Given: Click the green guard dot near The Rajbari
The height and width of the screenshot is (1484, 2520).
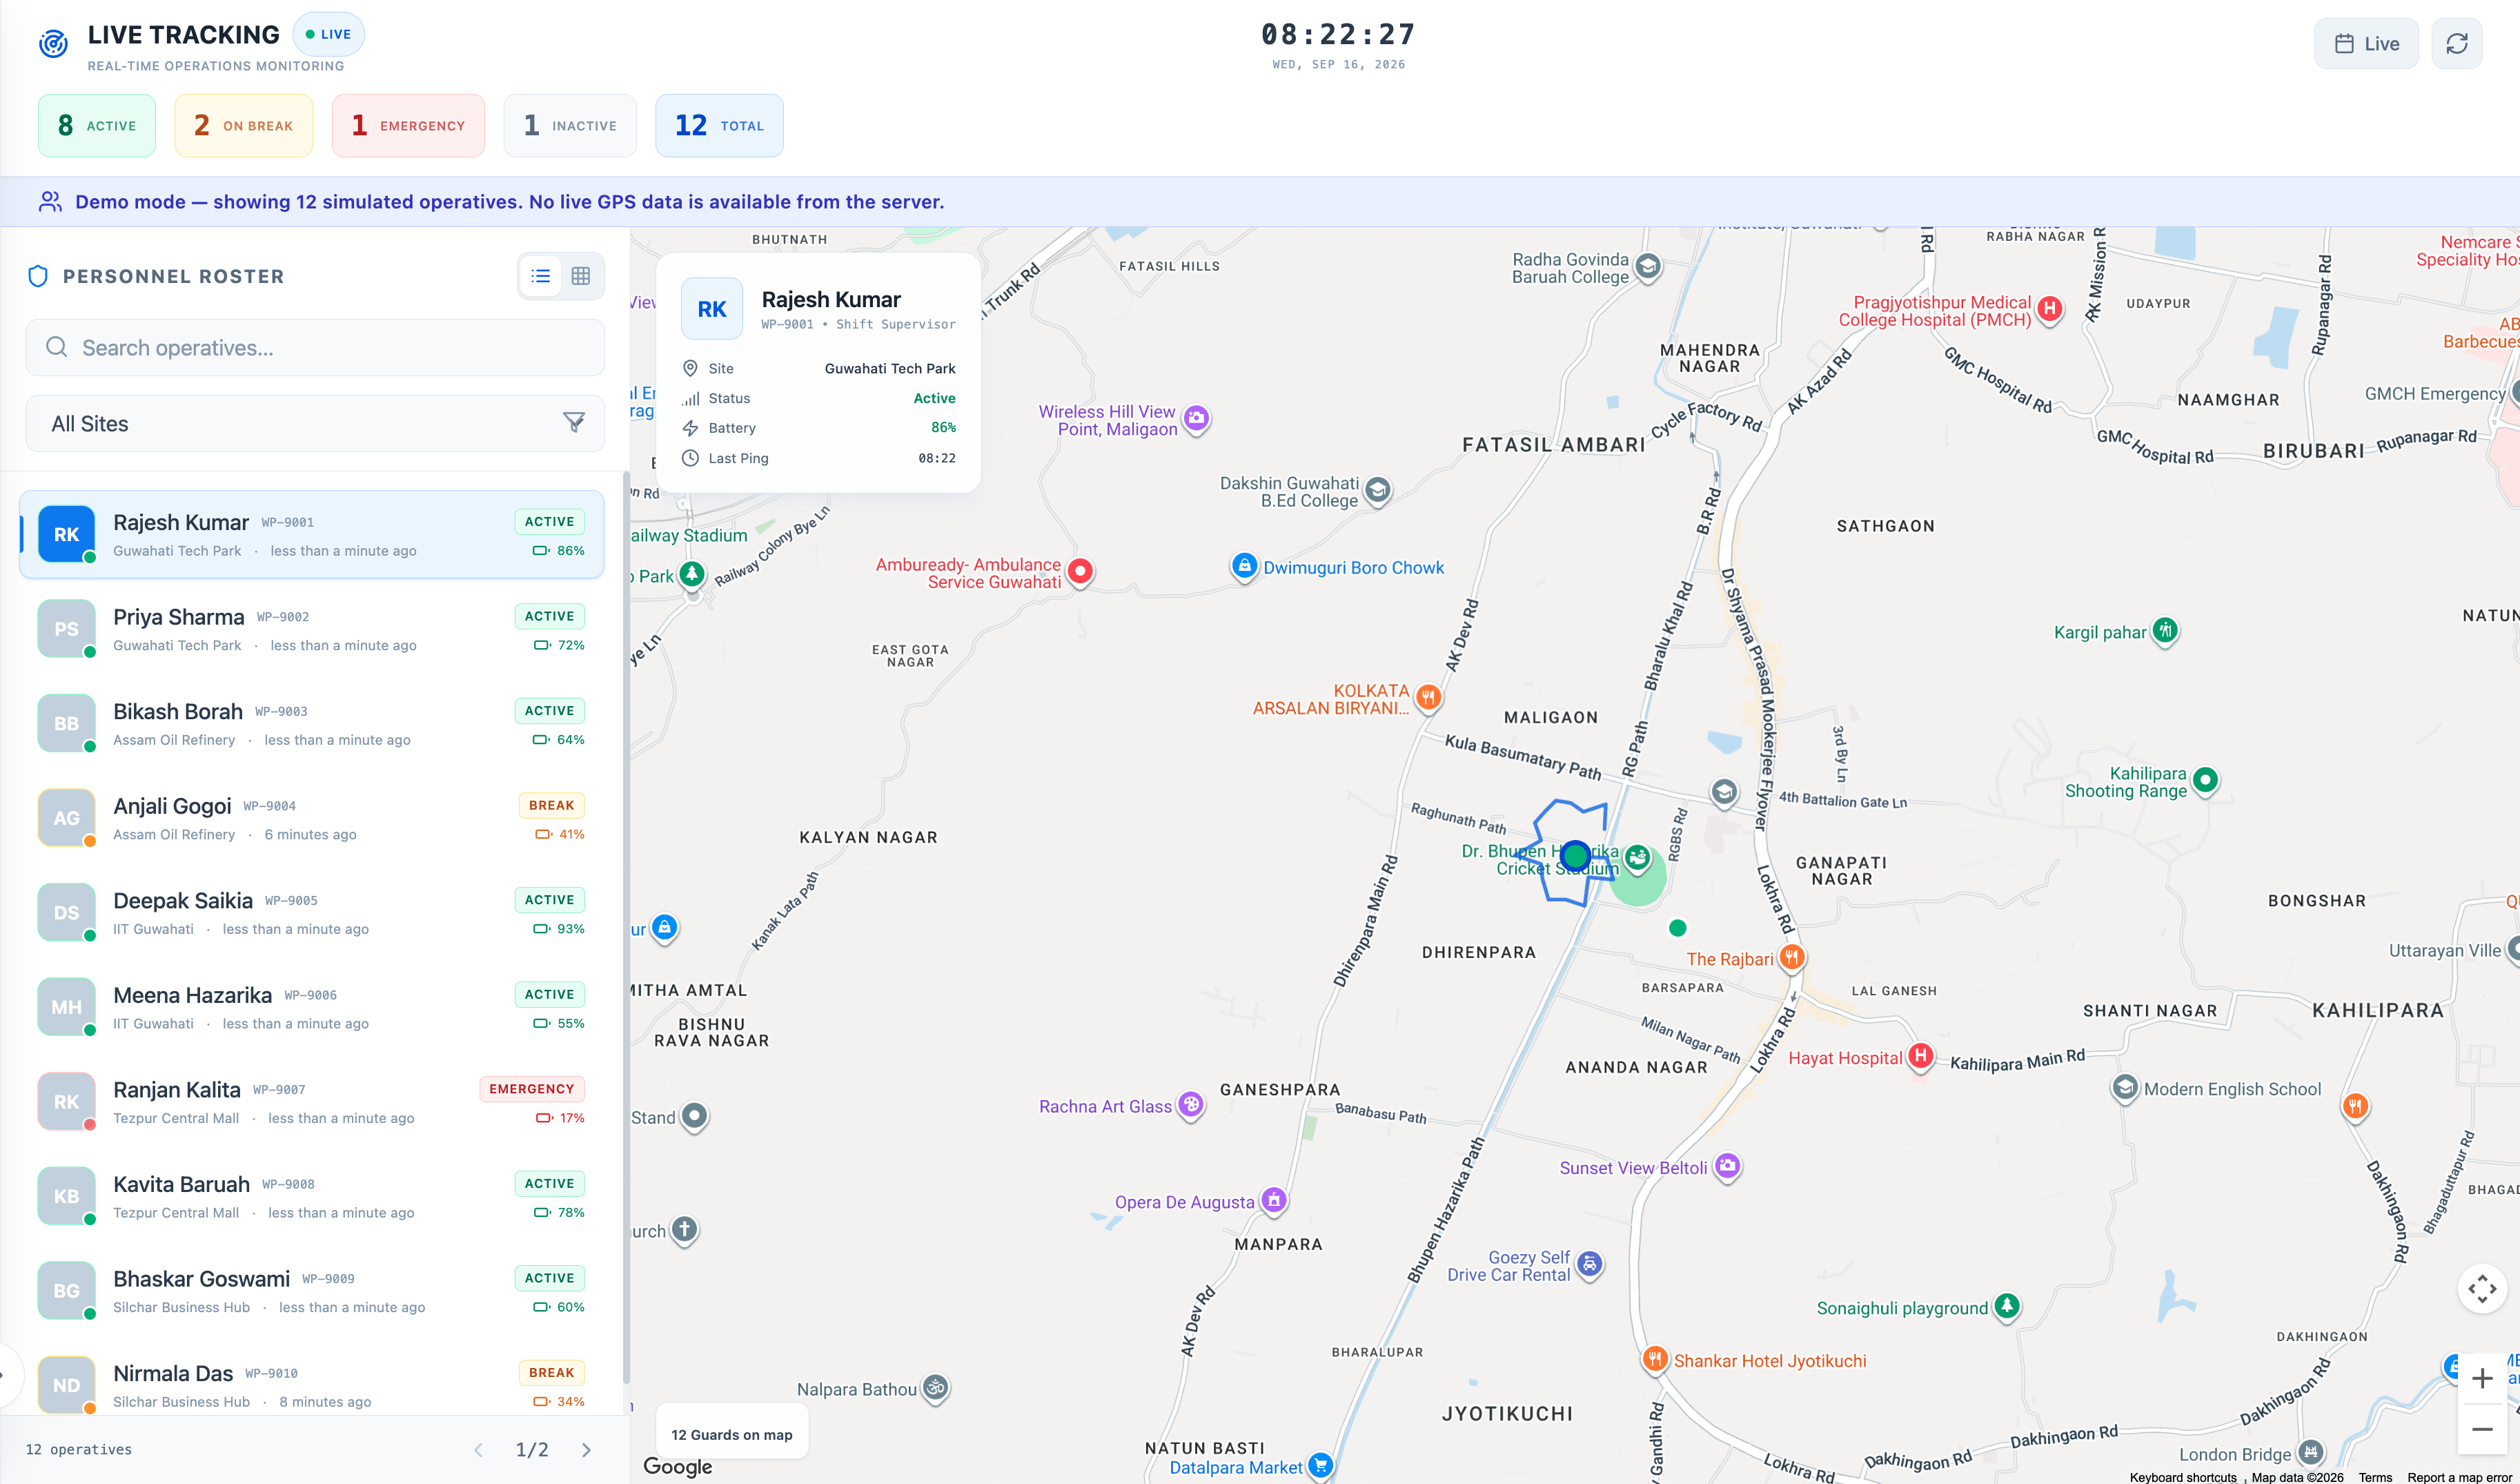Looking at the screenshot, I should coord(1678,929).
